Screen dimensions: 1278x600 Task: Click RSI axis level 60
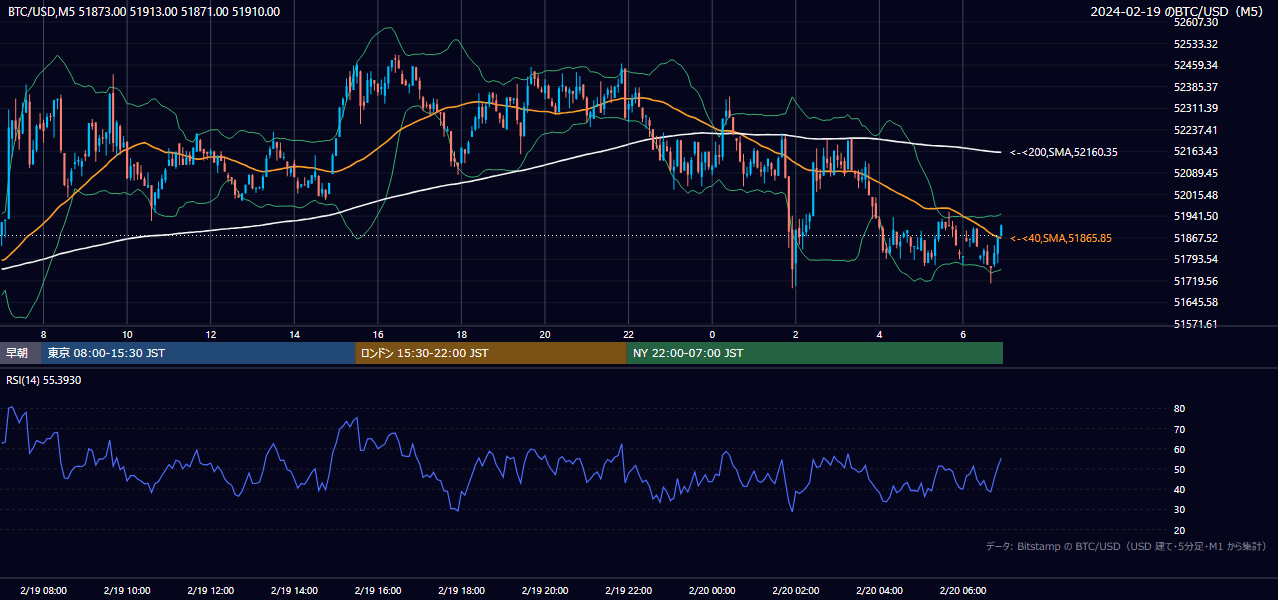[x=1179, y=449]
